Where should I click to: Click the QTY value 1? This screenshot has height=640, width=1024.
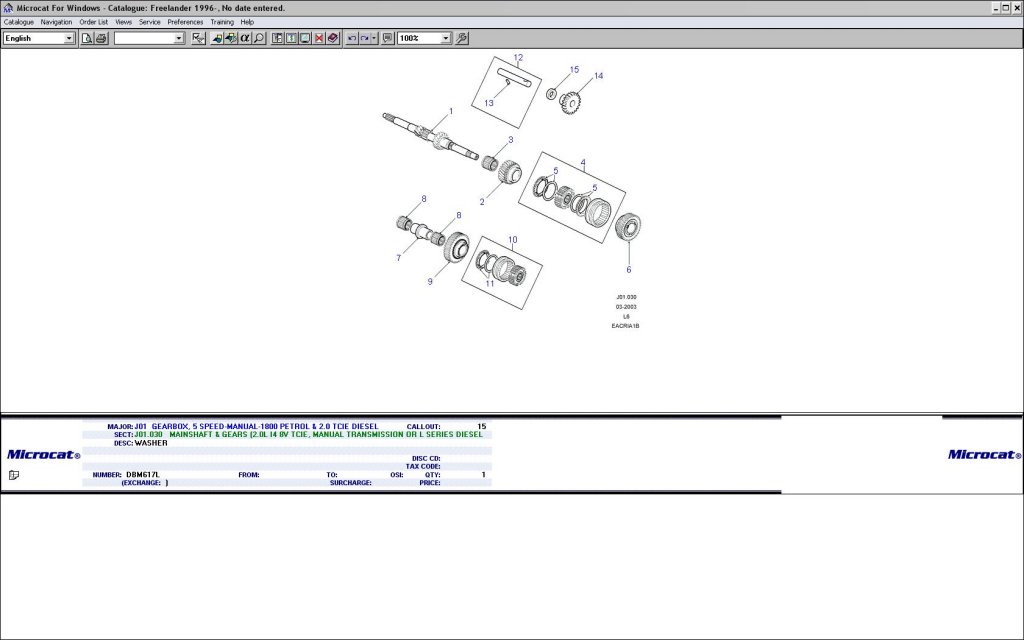pyautogui.click(x=484, y=475)
